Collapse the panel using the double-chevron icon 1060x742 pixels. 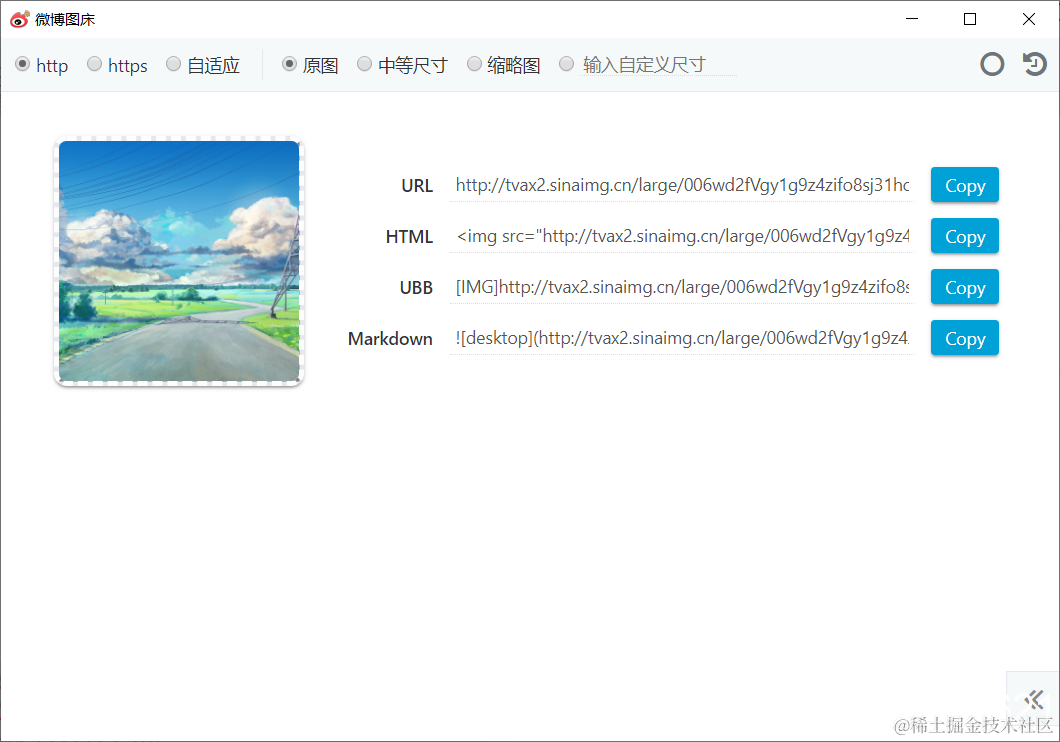1032,699
